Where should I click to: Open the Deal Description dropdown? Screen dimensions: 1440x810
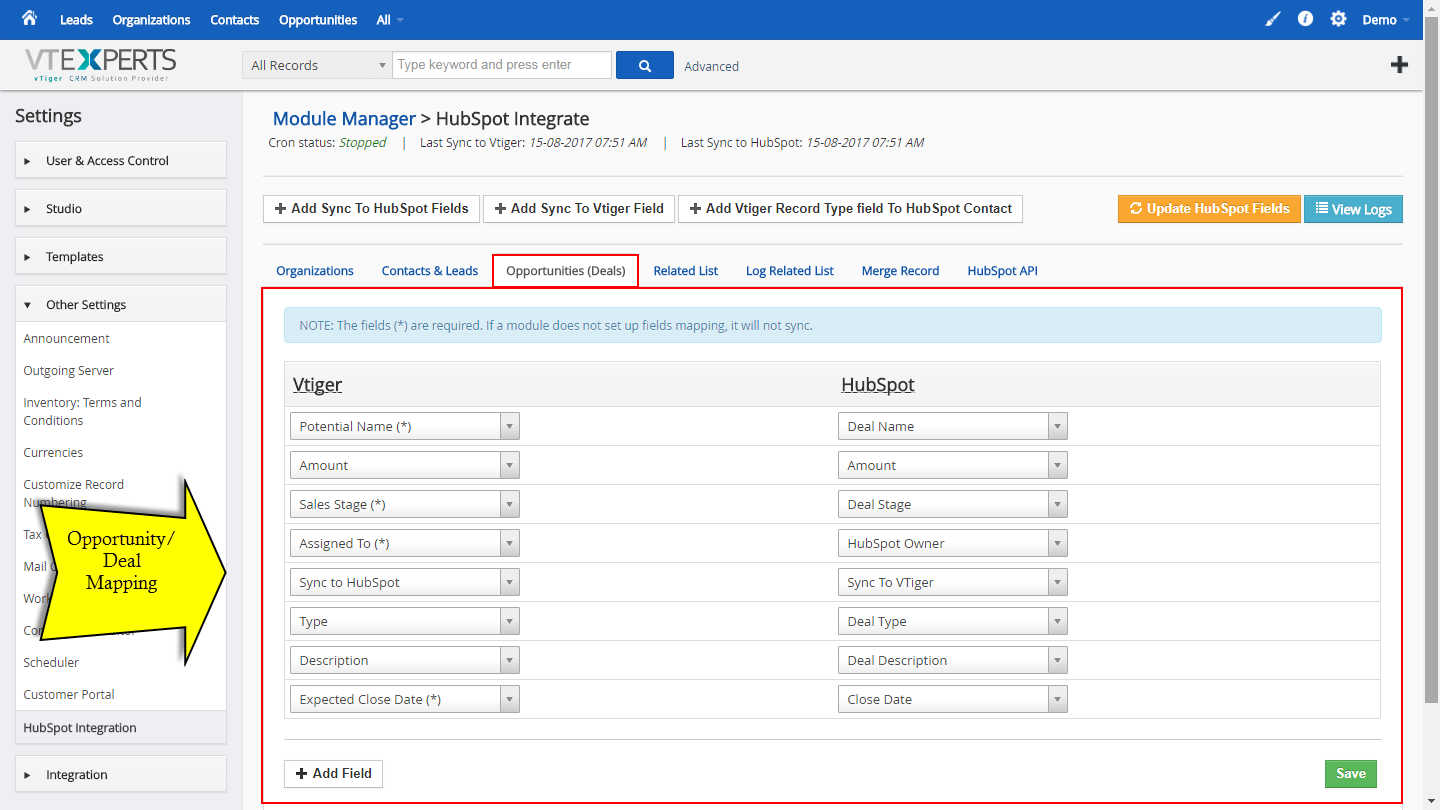pyautogui.click(x=953, y=660)
